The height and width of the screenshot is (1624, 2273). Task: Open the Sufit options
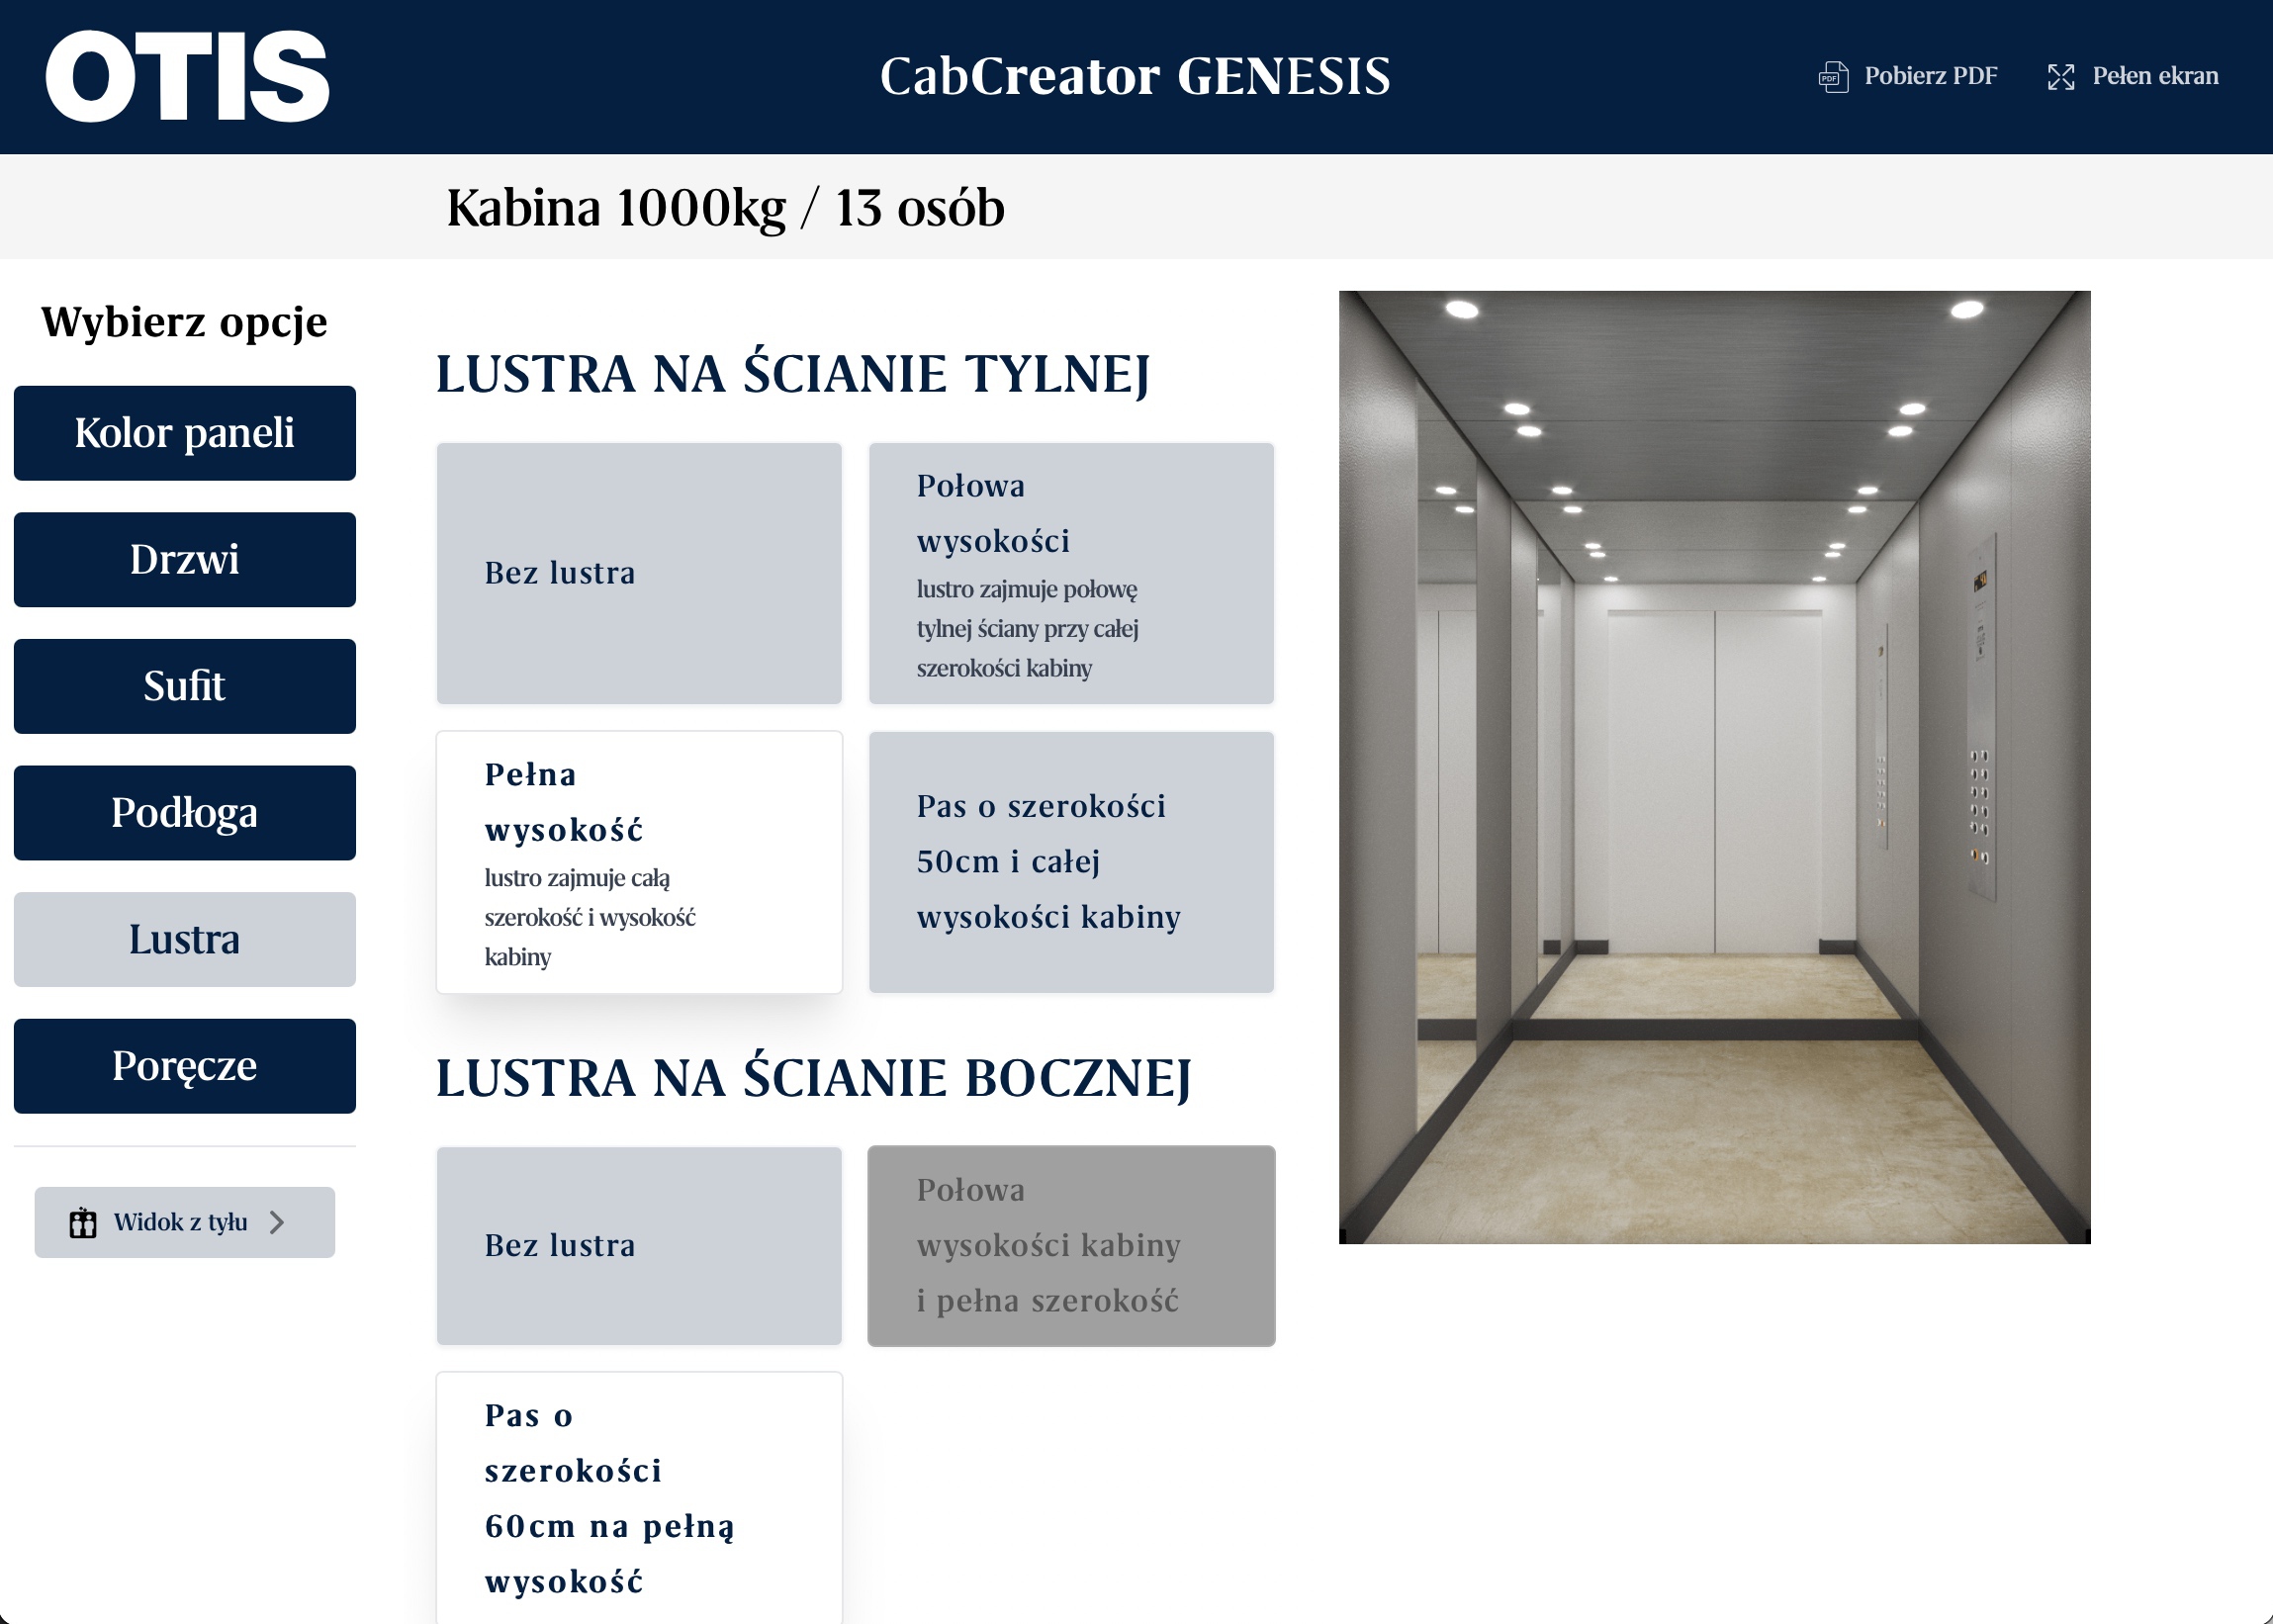coord(184,686)
